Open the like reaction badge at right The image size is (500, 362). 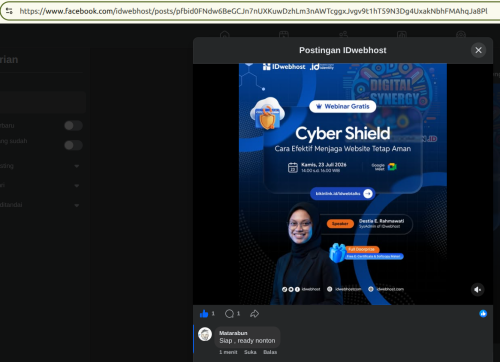tap(483, 313)
